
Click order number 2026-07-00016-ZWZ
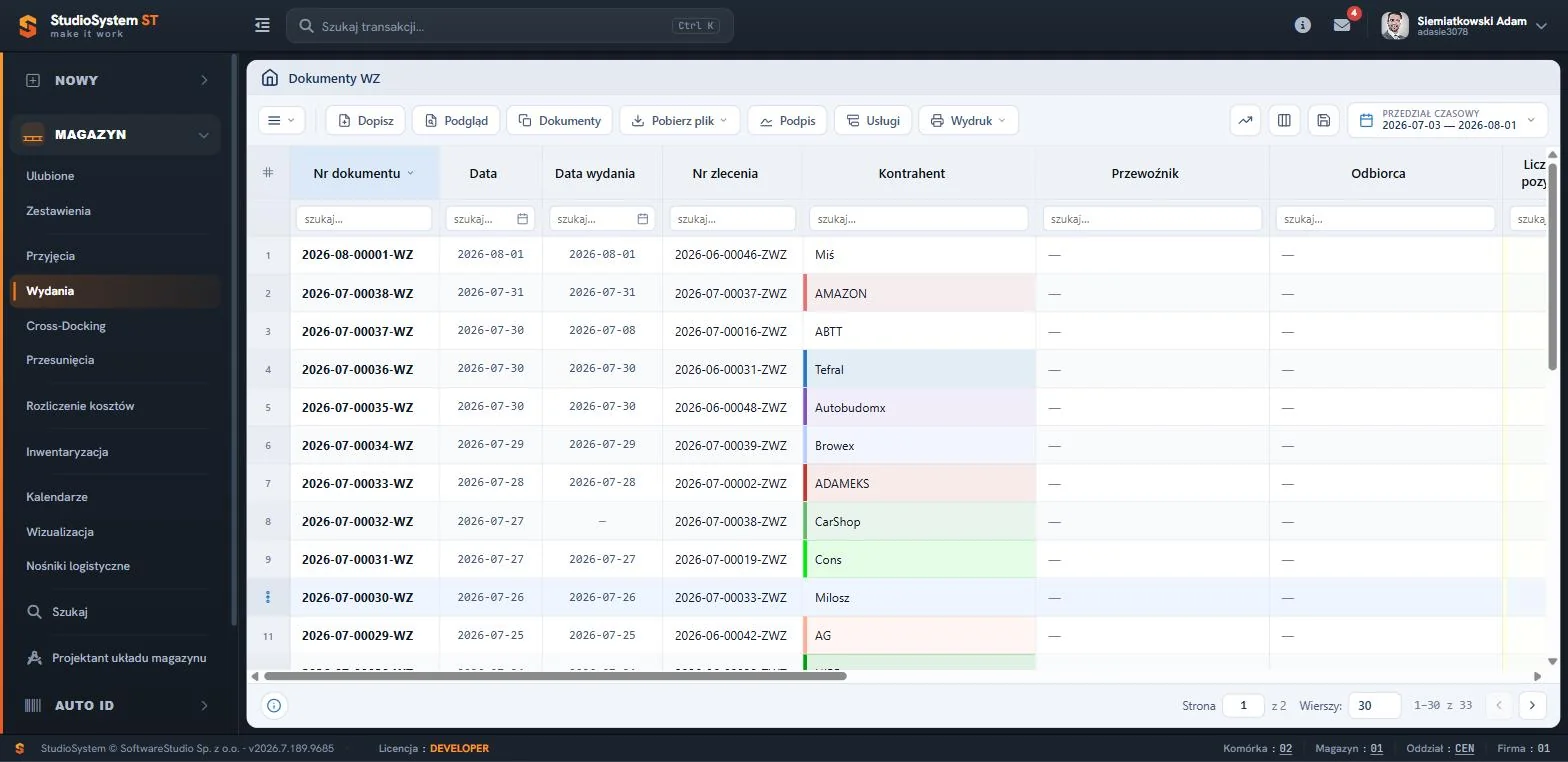click(731, 331)
